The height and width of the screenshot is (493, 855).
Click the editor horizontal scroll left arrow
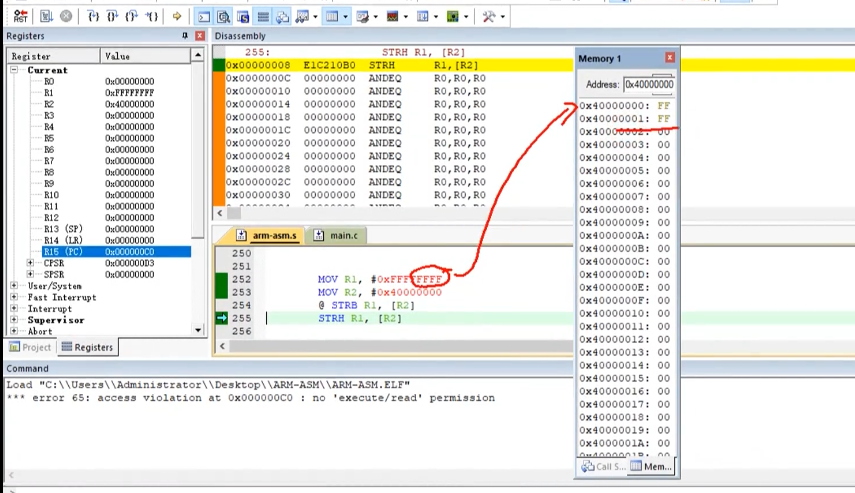222,346
